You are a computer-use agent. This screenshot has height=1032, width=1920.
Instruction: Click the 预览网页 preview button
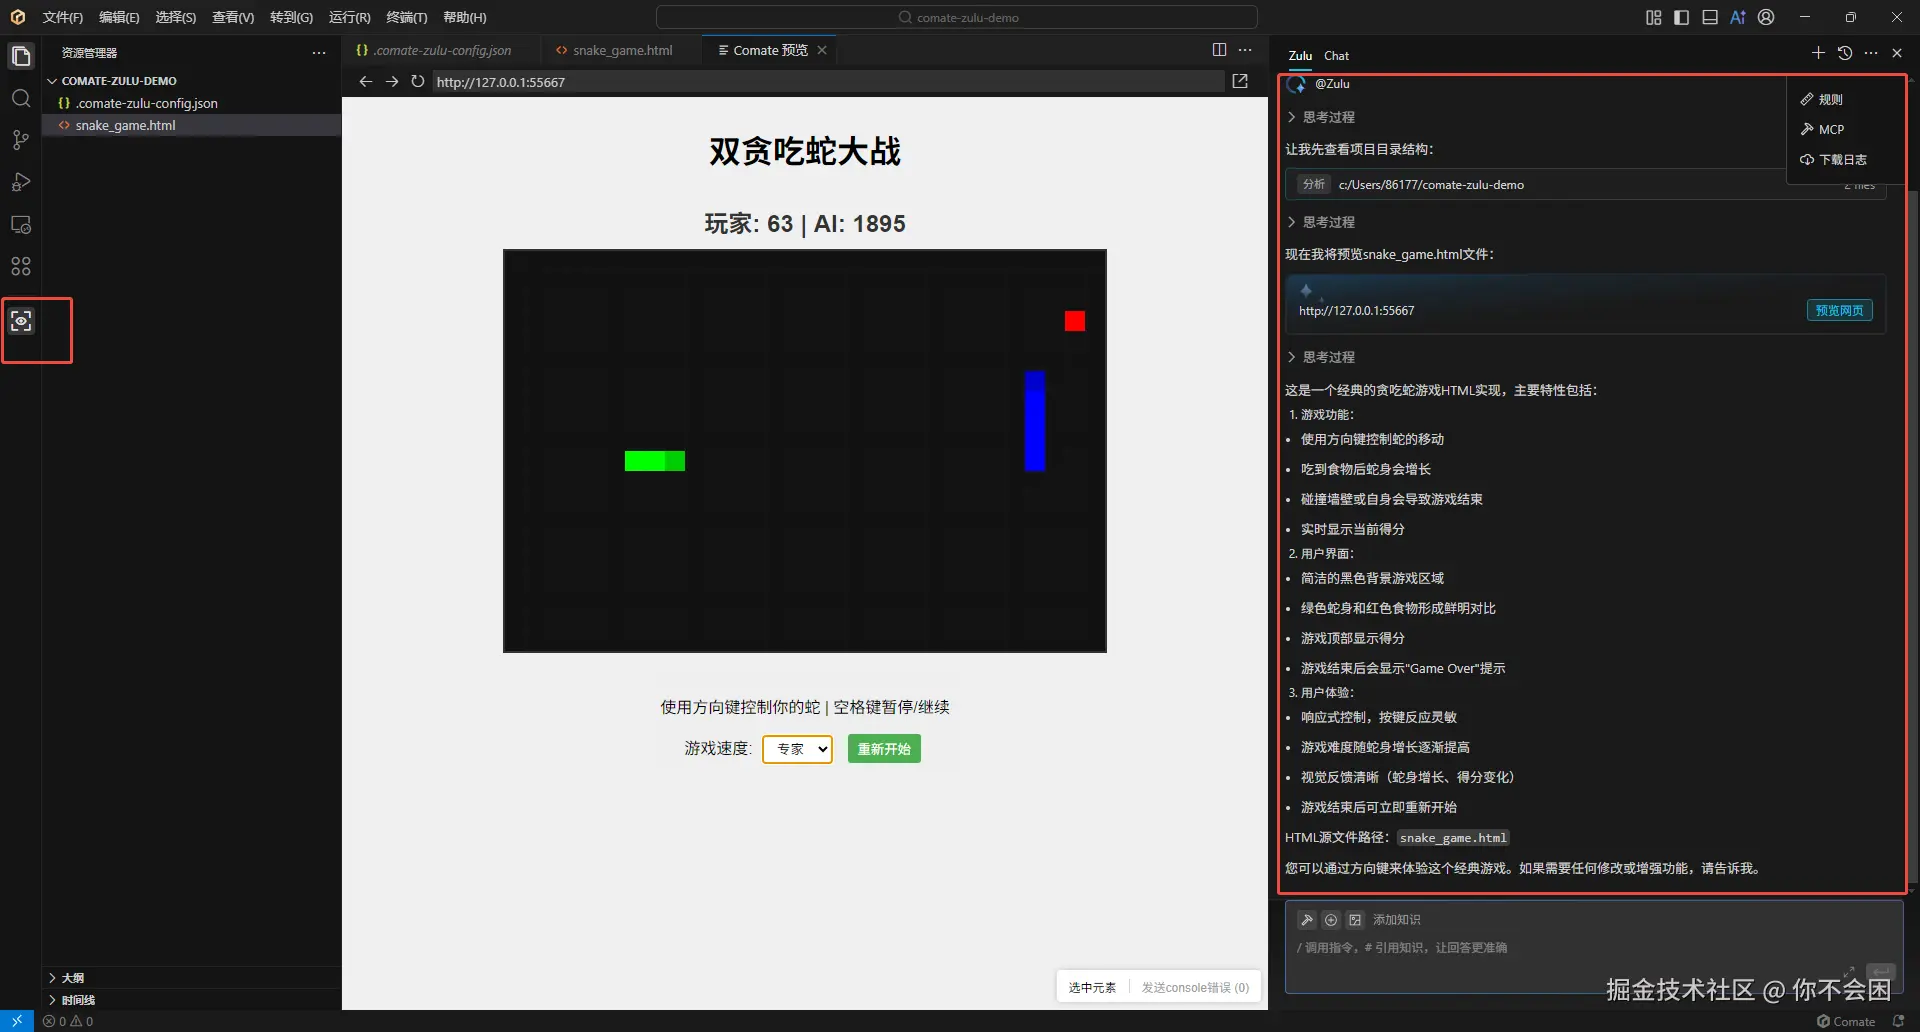[1838, 310]
